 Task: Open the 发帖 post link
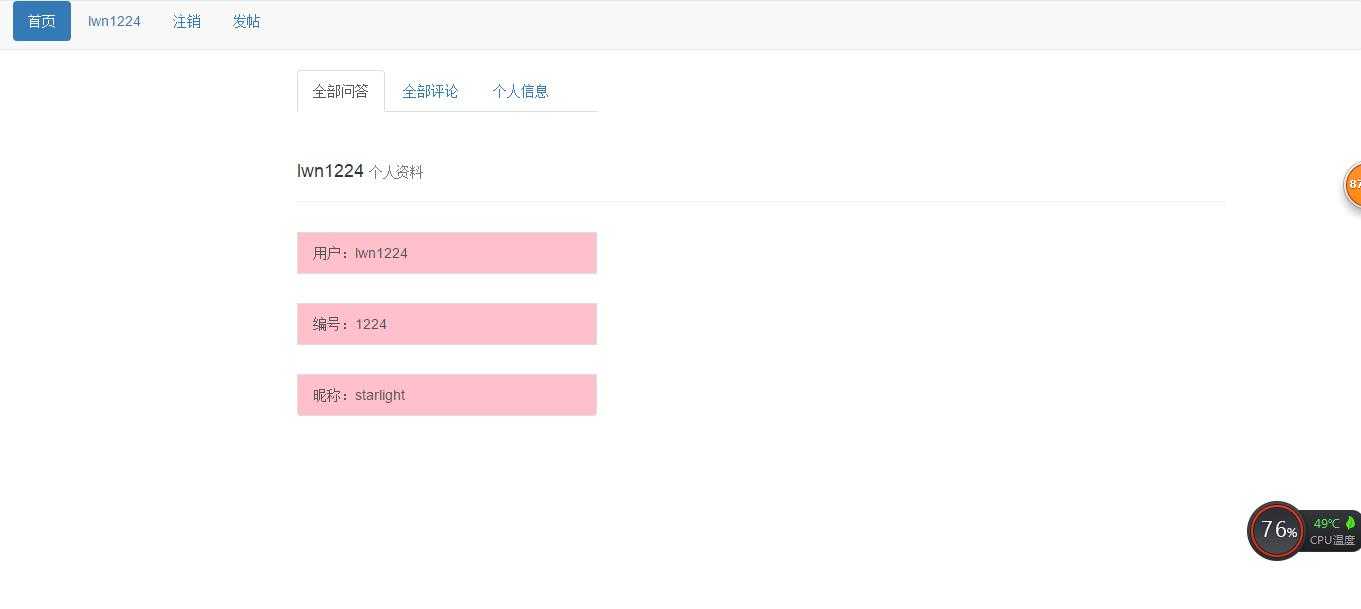click(246, 21)
